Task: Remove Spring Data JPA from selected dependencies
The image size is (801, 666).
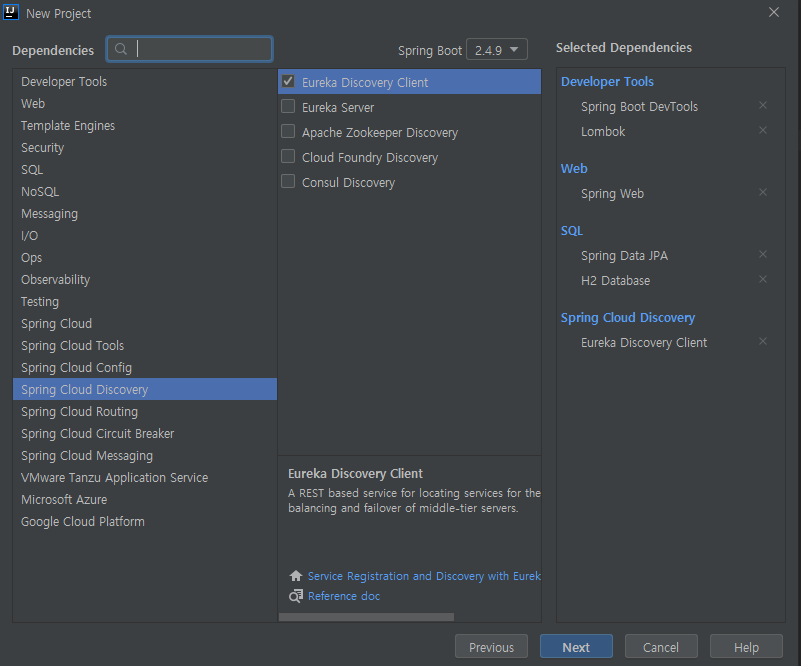Action: pos(763,254)
